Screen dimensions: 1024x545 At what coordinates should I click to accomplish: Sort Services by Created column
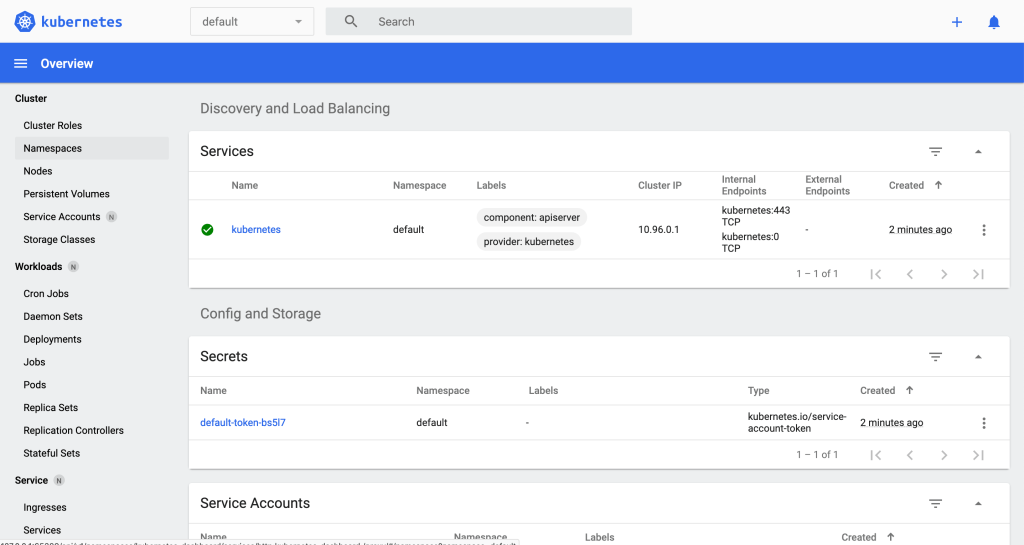tap(907, 186)
